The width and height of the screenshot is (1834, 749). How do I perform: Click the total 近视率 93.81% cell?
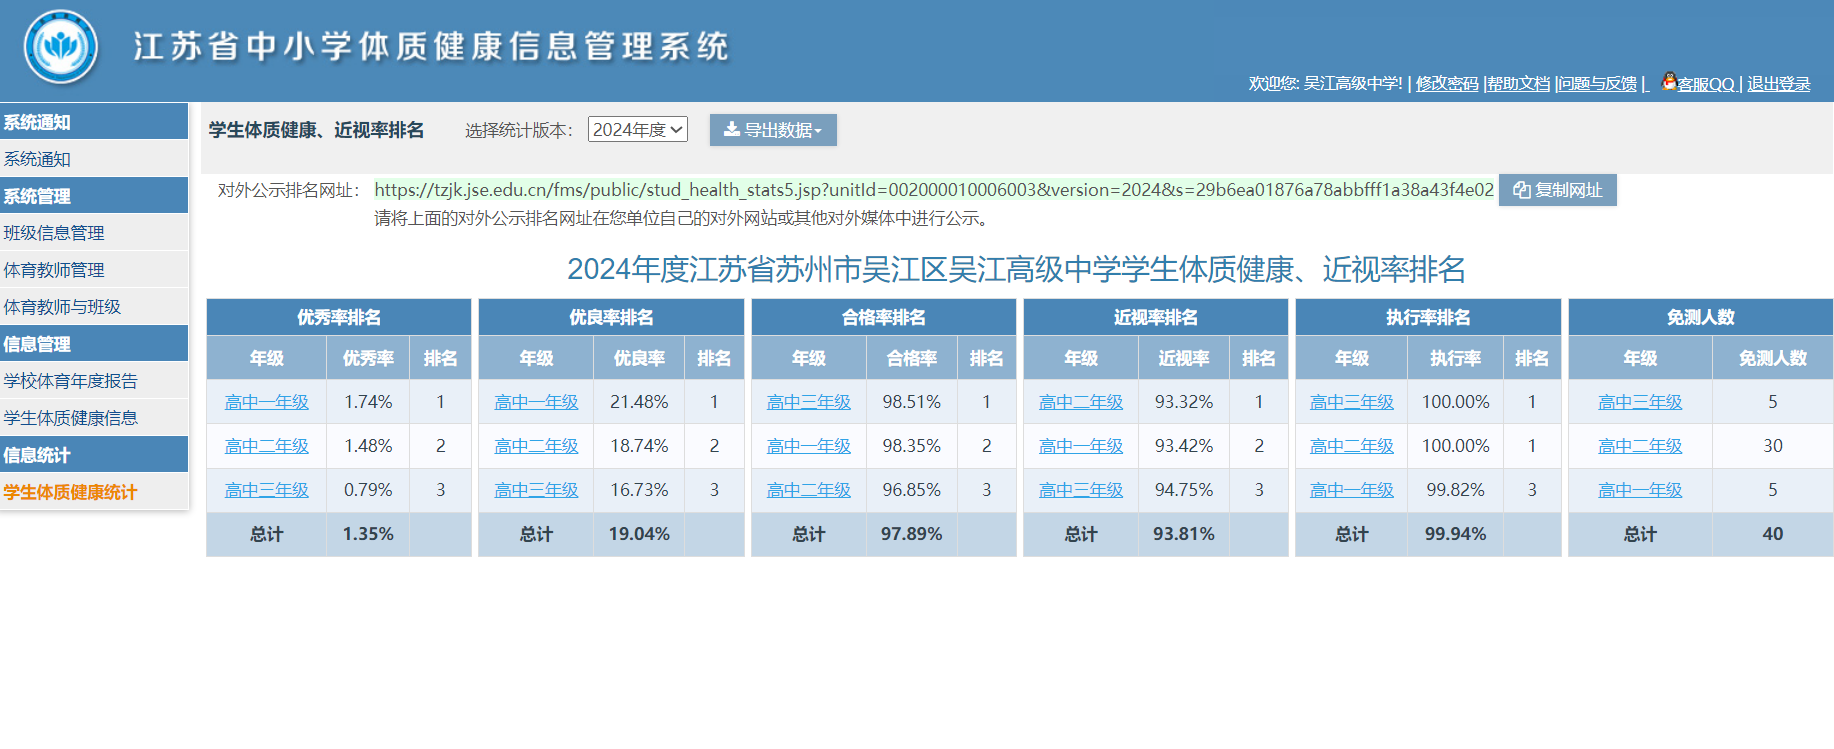(x=1184, y=534)
